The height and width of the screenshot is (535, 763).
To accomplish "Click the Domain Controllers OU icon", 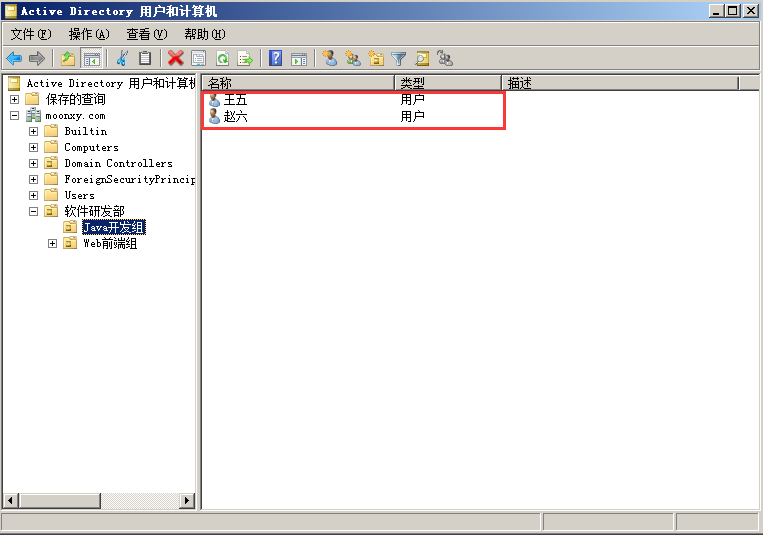I will pyautogui.click(x=51, y=163).
